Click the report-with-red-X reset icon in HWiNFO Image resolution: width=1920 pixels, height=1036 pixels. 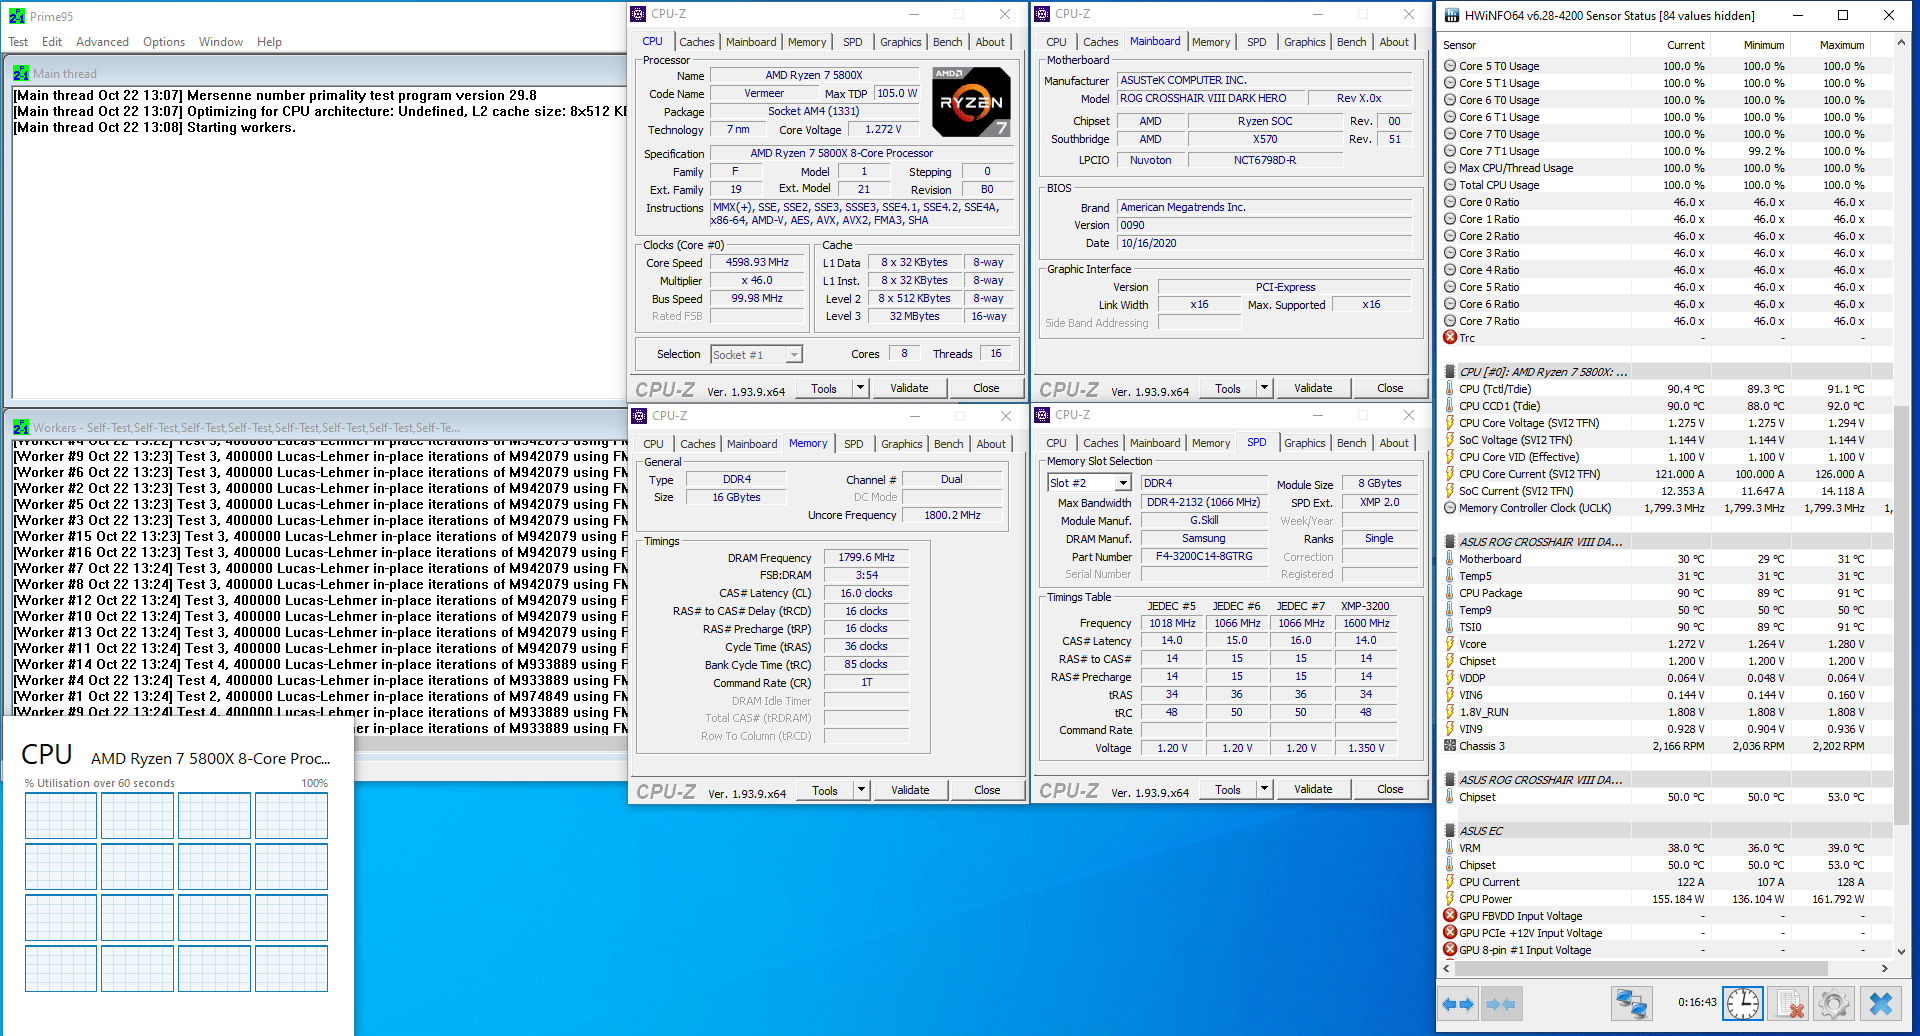(x=1789, y=1003)
